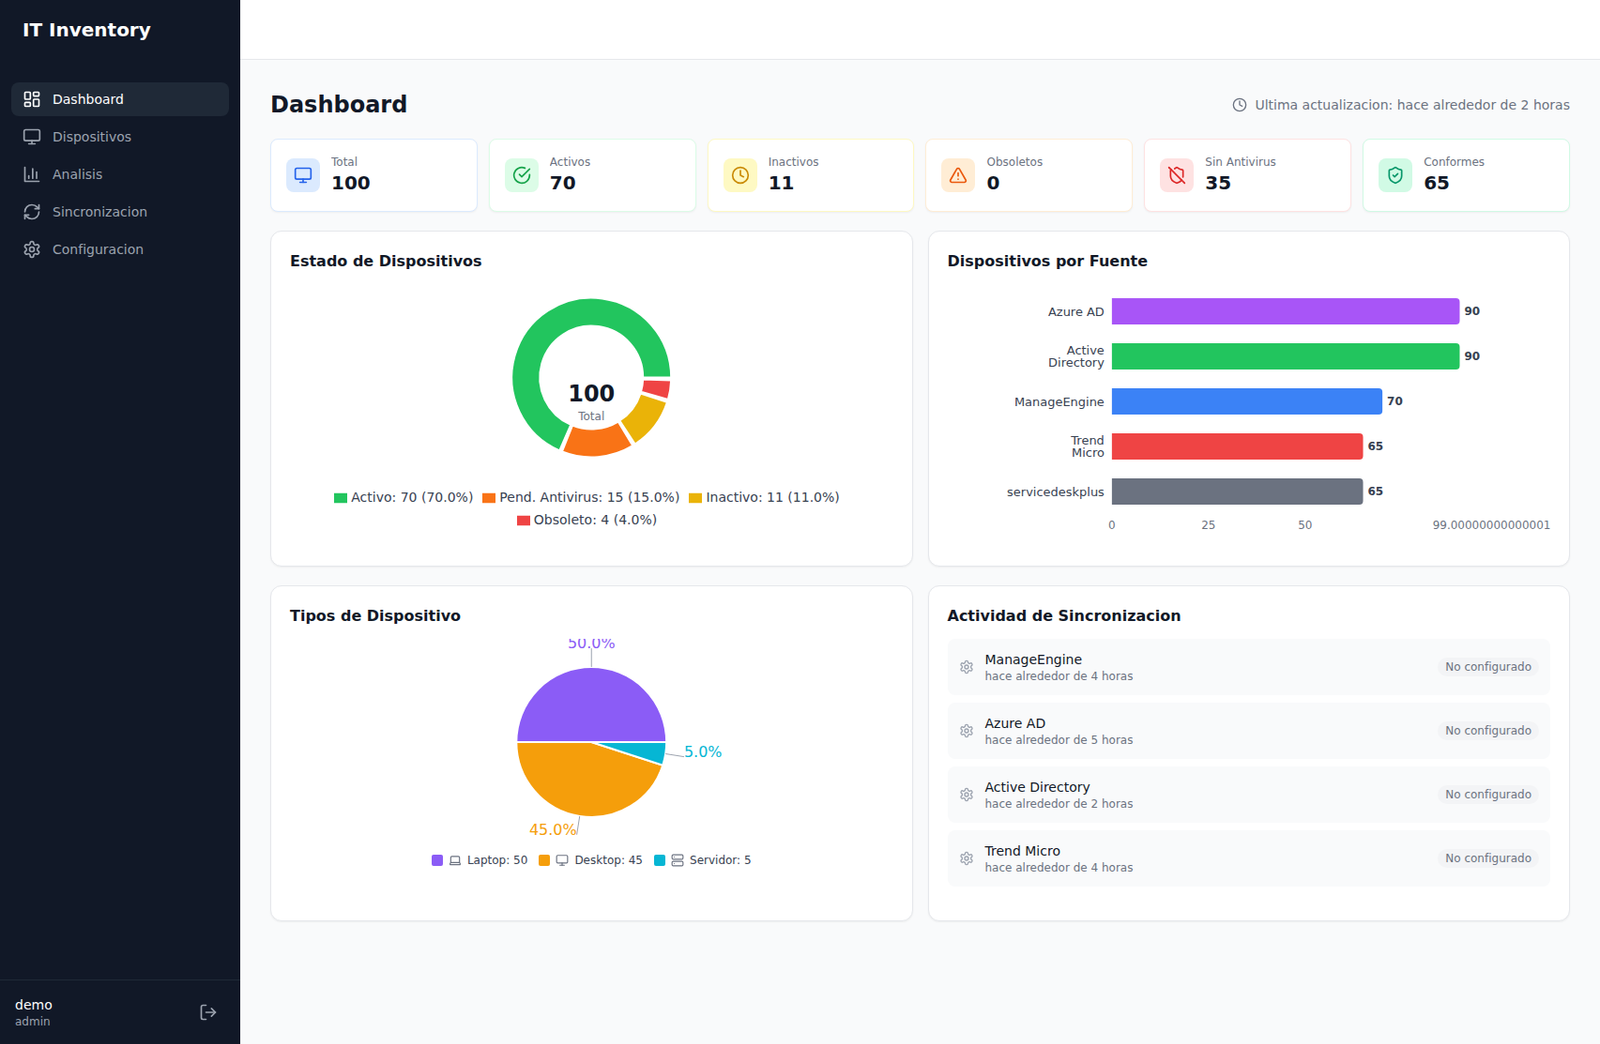Click the Analisis bar chart icon
Screen dimensions: 1600x1044
(32, 174)
